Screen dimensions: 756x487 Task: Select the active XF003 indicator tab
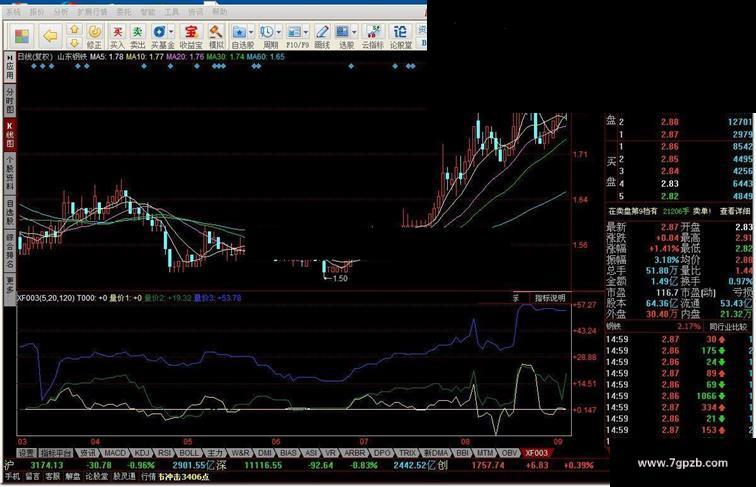pyautogui.click(x=537, y=453)
